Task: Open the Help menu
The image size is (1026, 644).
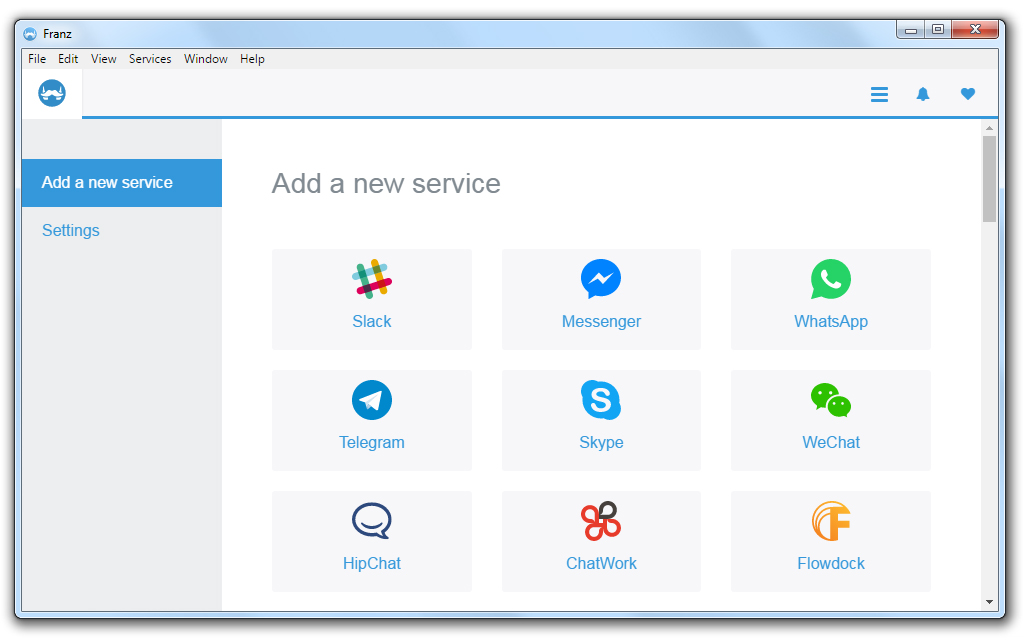Action: coord(252,59)
